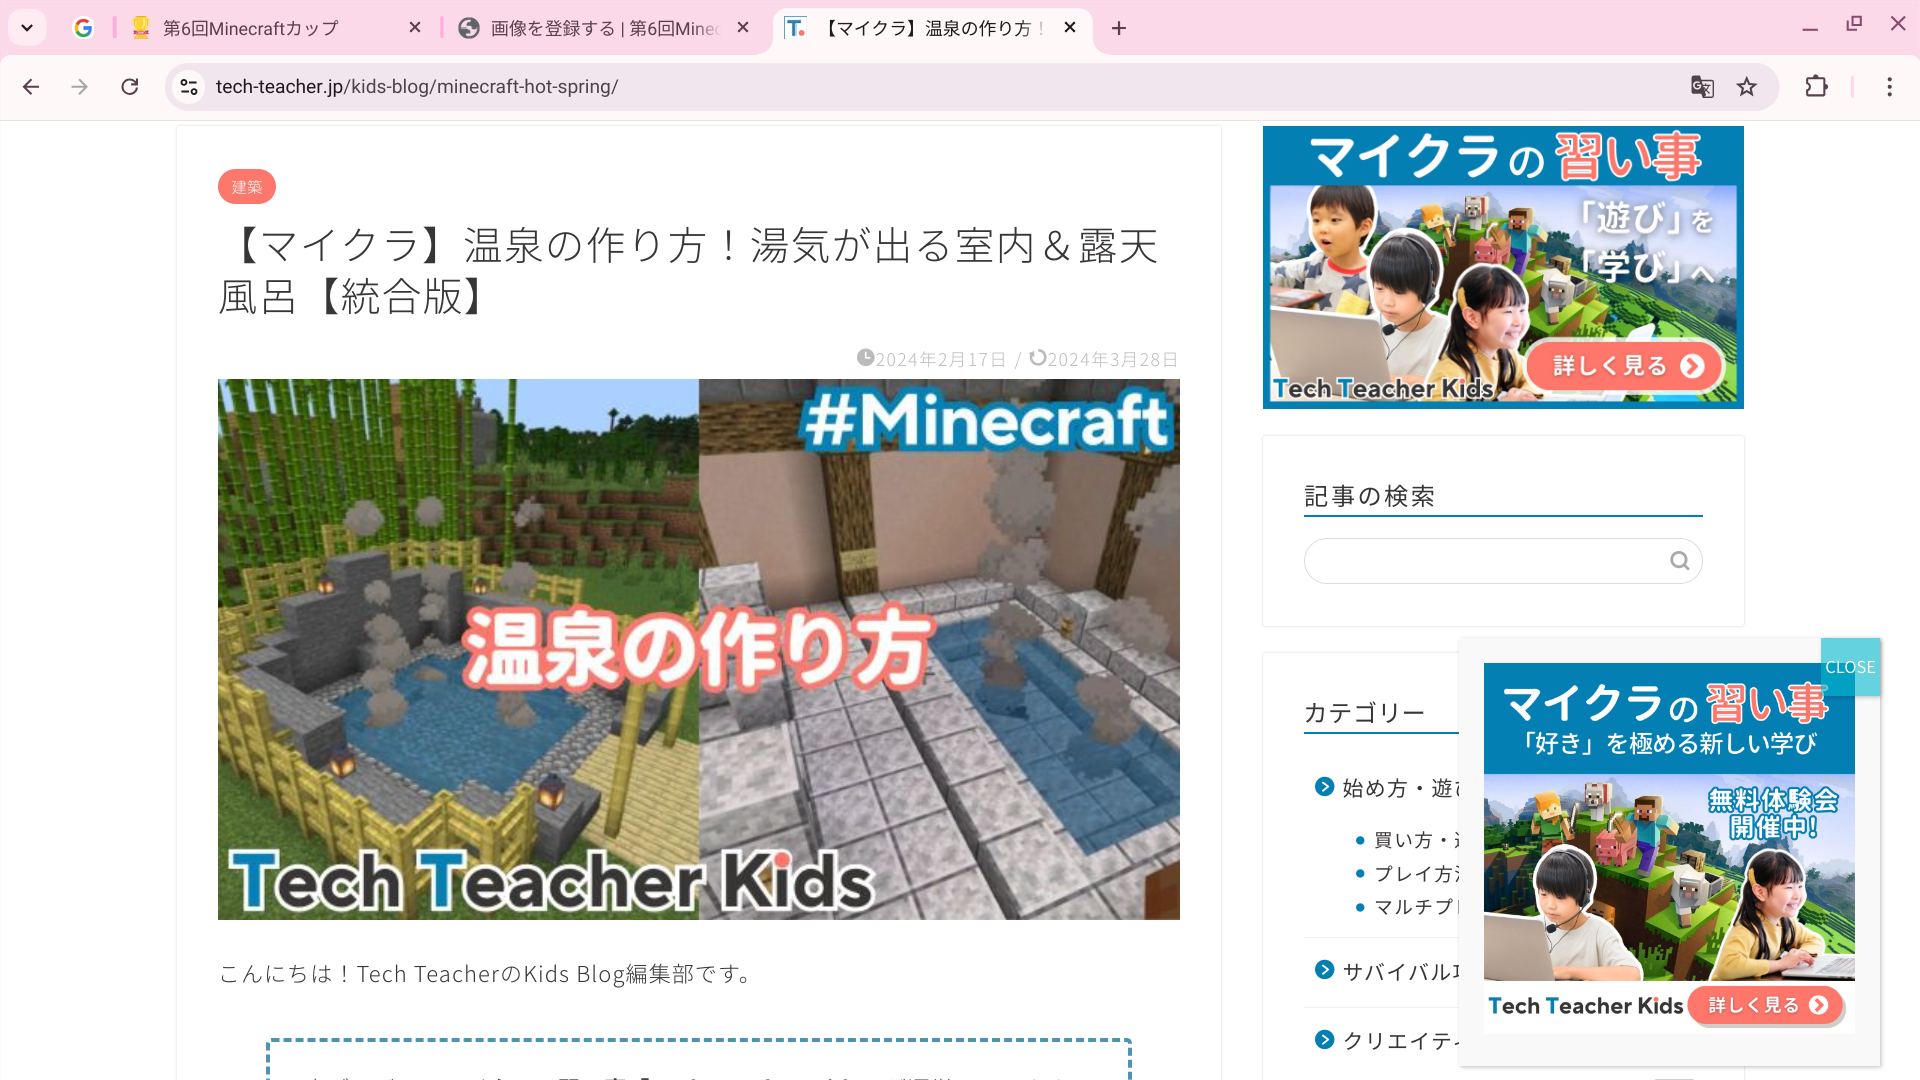Click the Google Translate icon in address bar
1920x1080 pixels.
[1702, 87]
